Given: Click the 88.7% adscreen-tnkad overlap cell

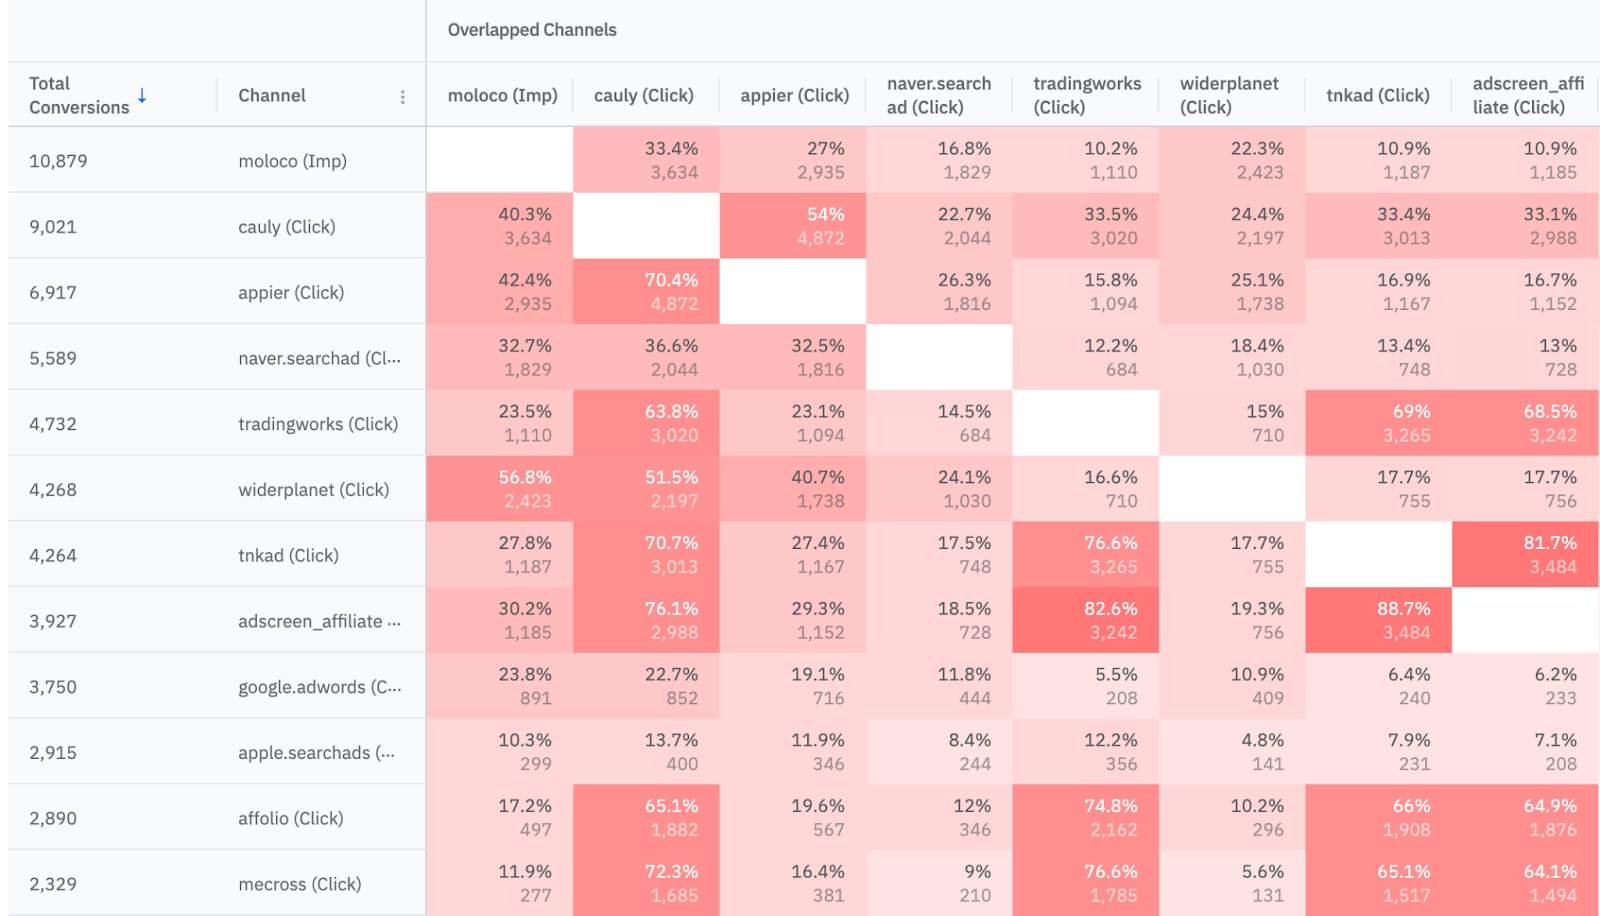Looking at the screenshot, I should (1378, 620).
